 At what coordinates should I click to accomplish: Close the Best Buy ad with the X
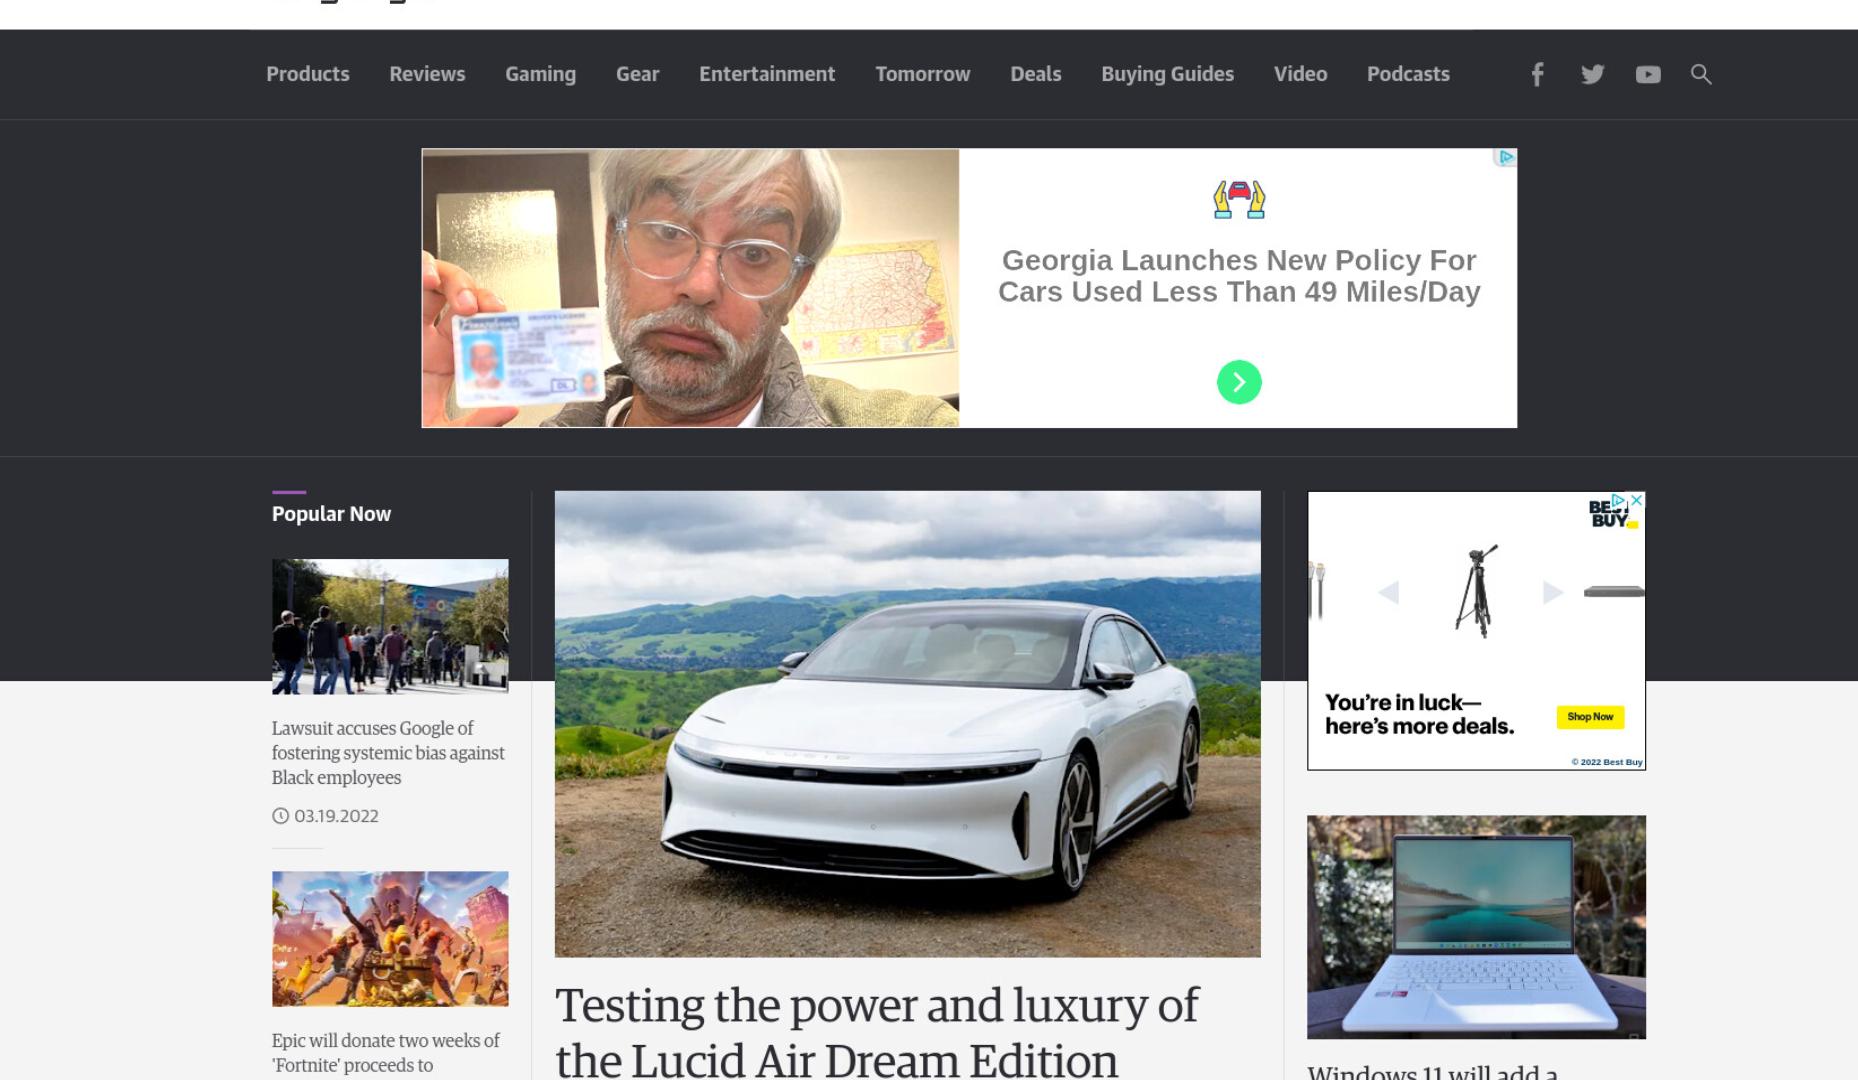[x=1636, y=500]
